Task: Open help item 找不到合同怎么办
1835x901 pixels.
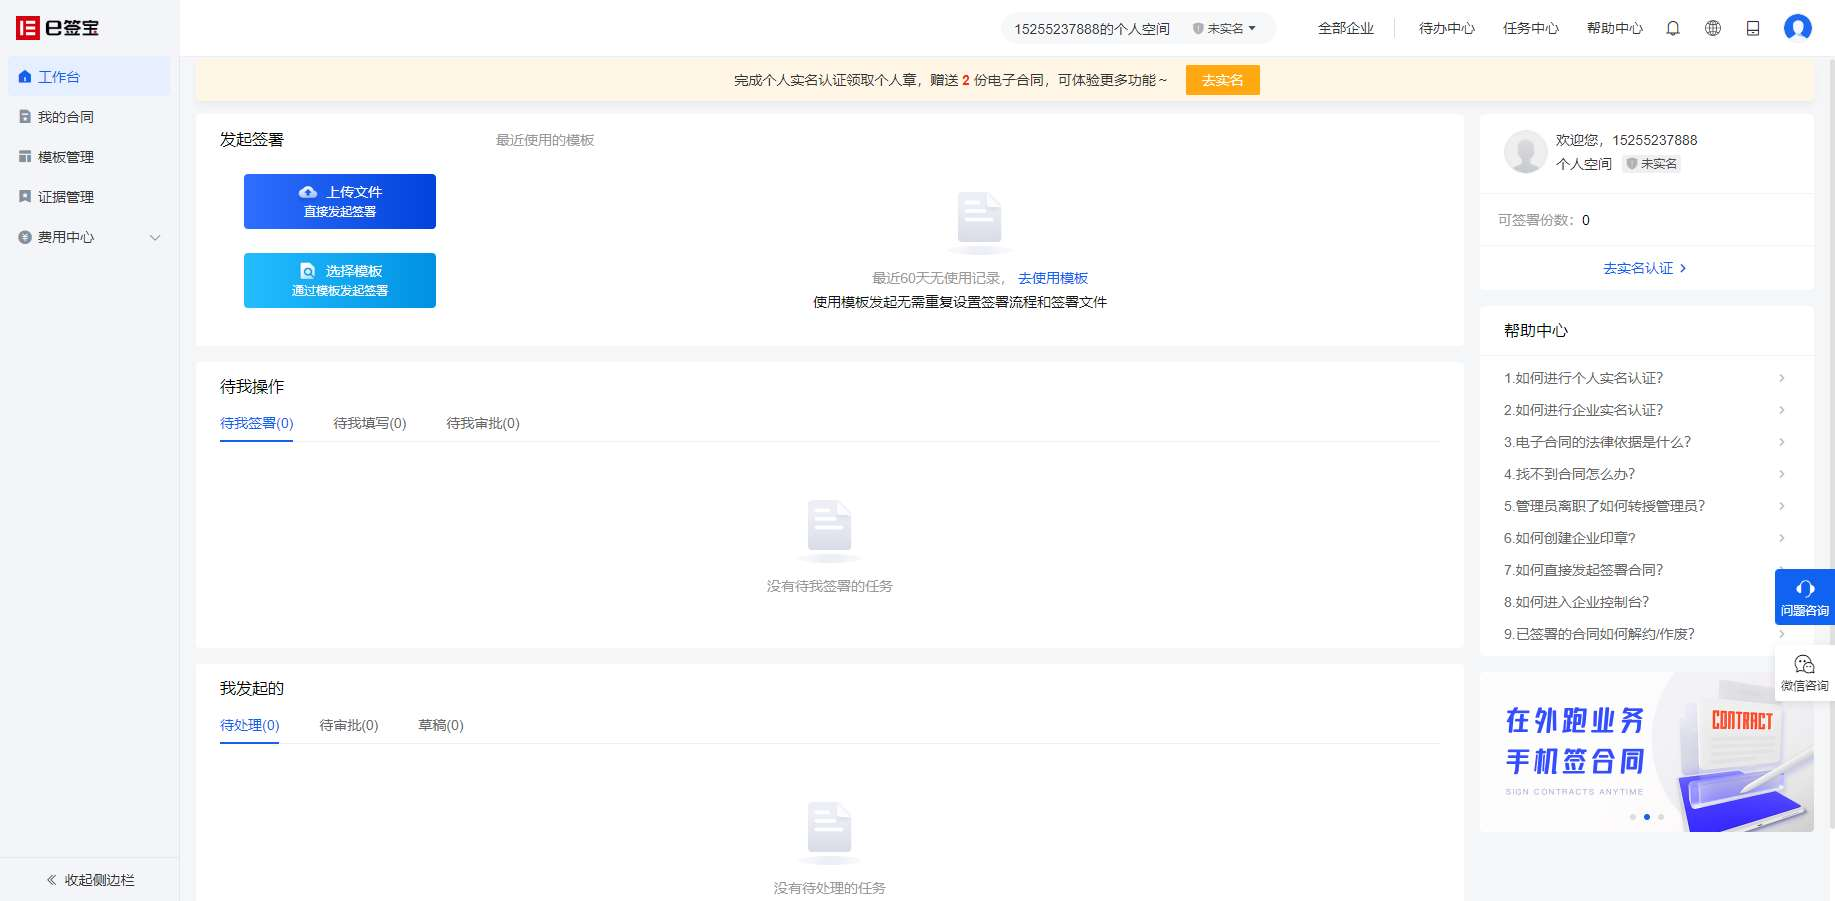Action: point(1570,474)
